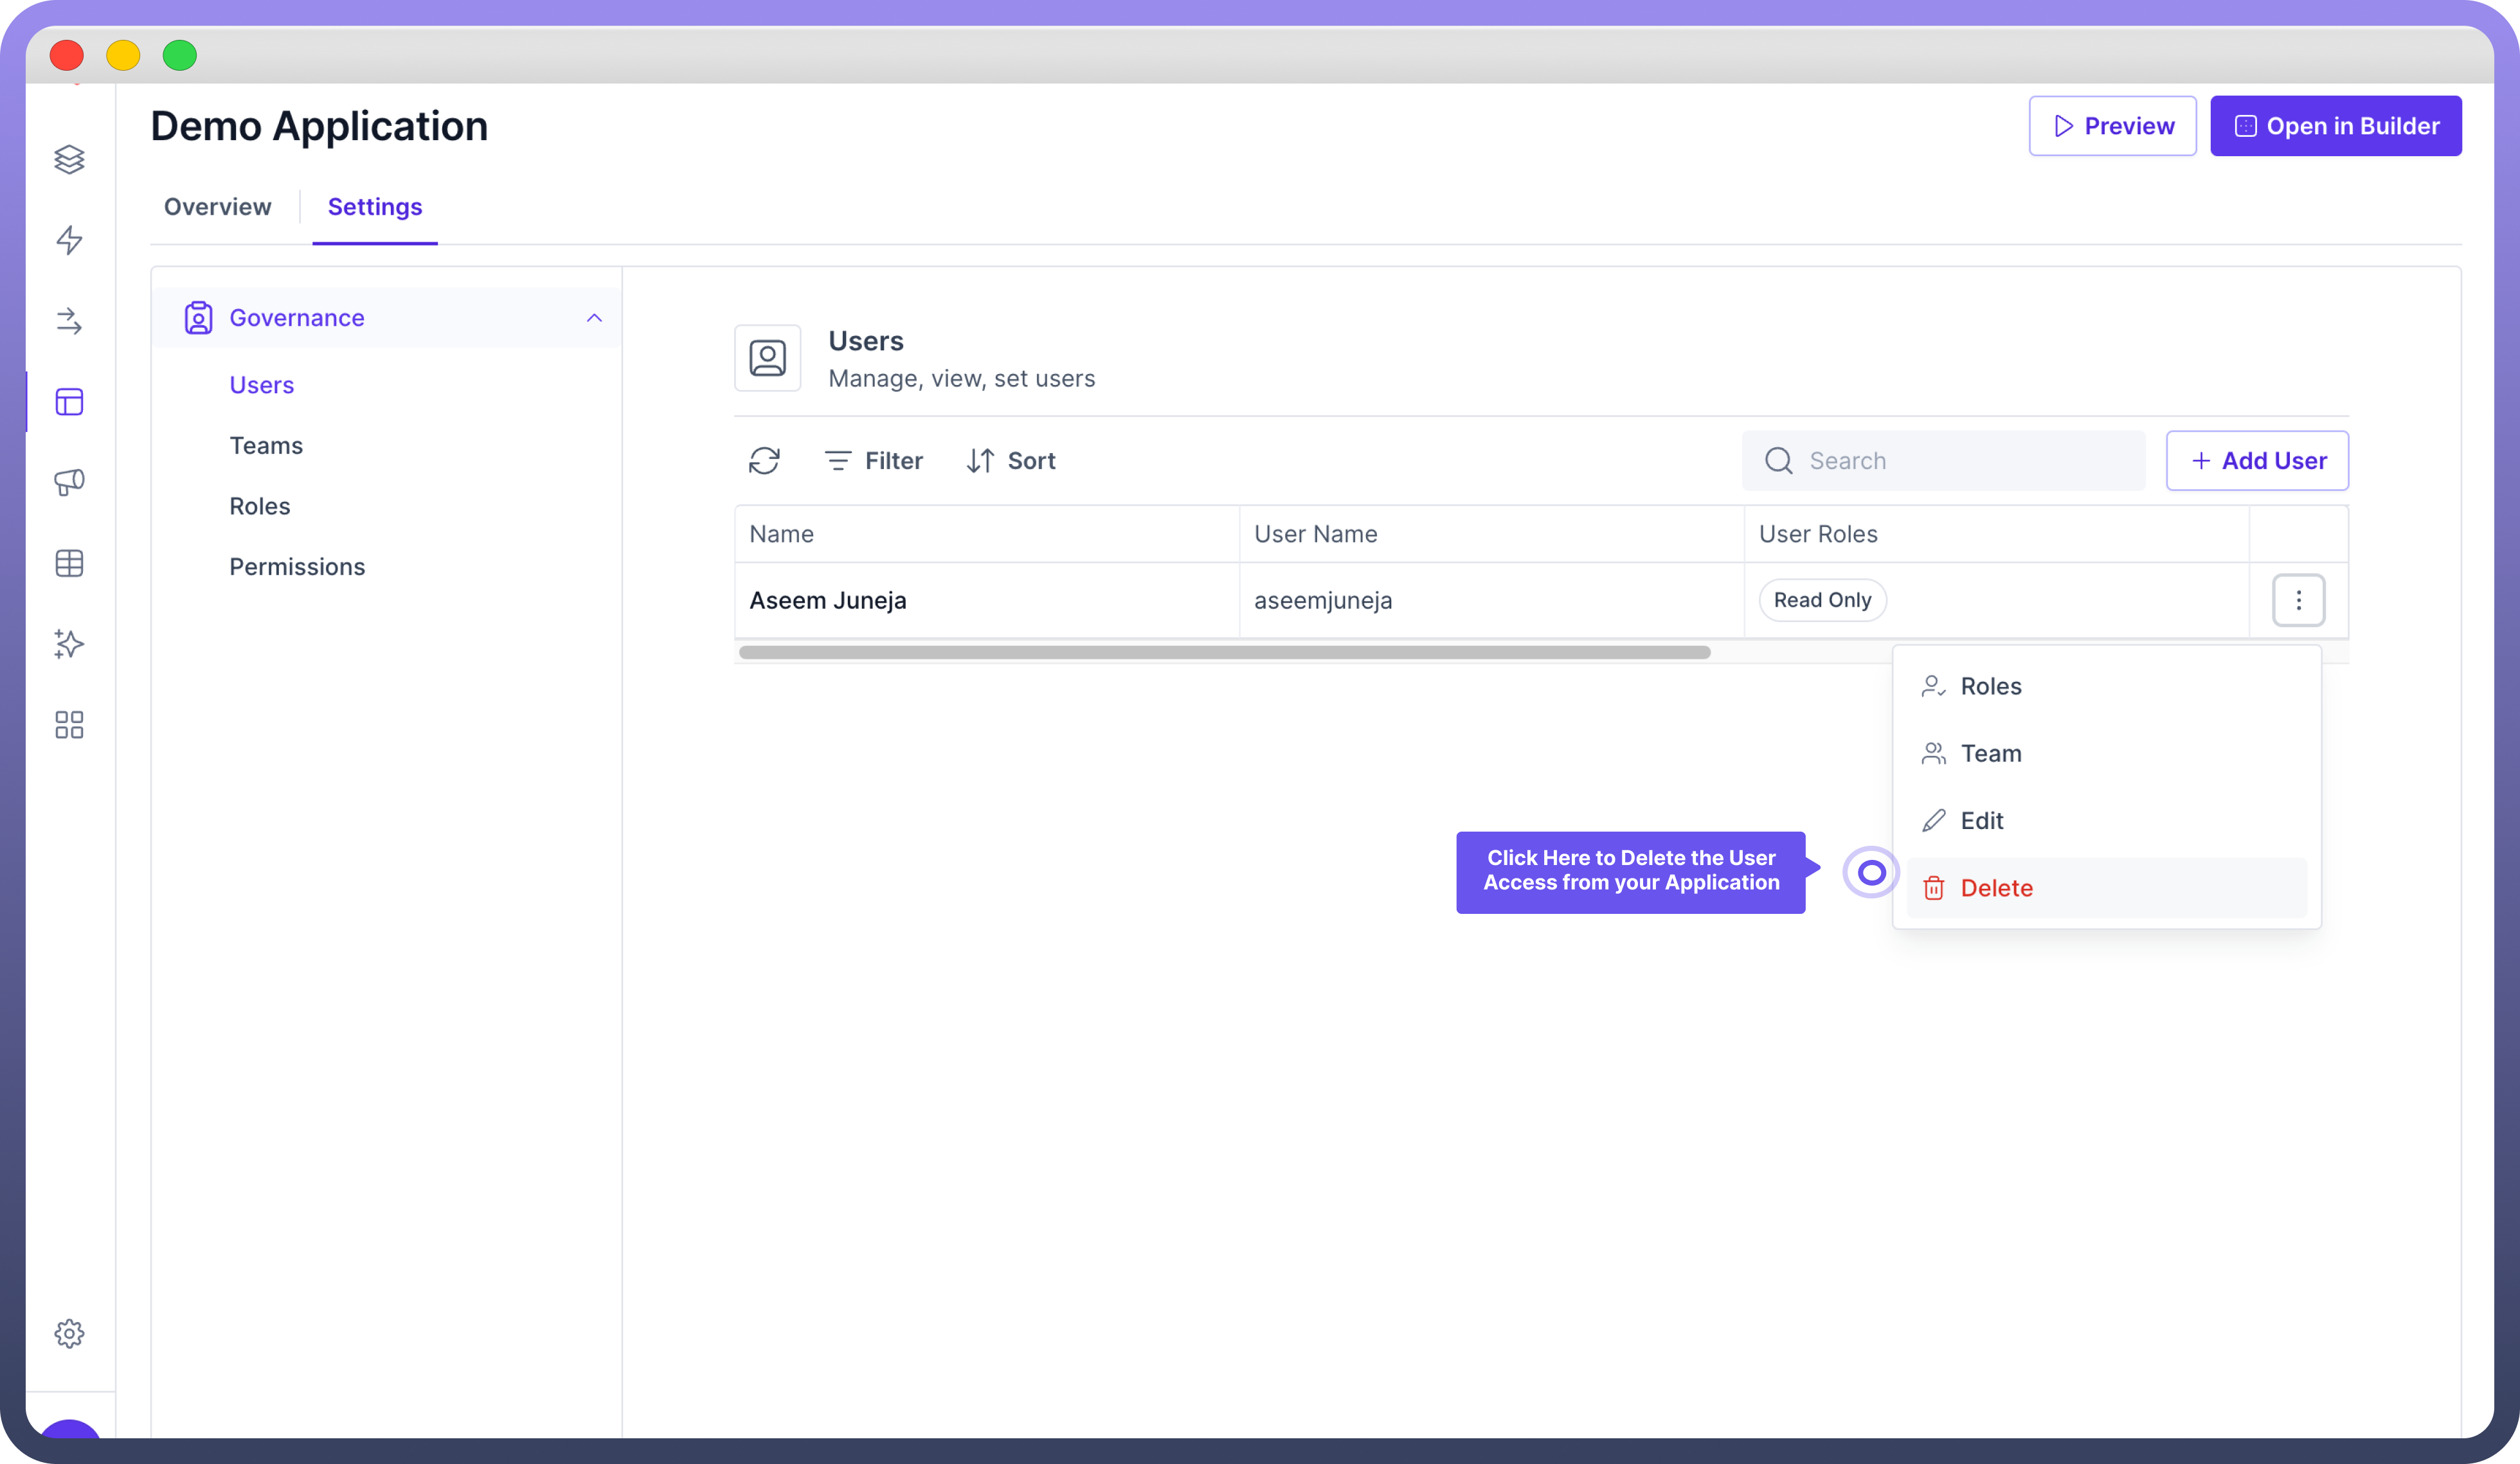Click the arrows flow sidebar icon
The image size is (2520, 1464).
[69, 321]
